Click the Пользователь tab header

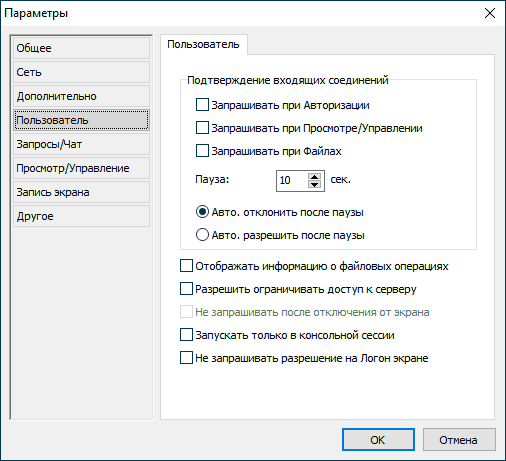[203, 44]
